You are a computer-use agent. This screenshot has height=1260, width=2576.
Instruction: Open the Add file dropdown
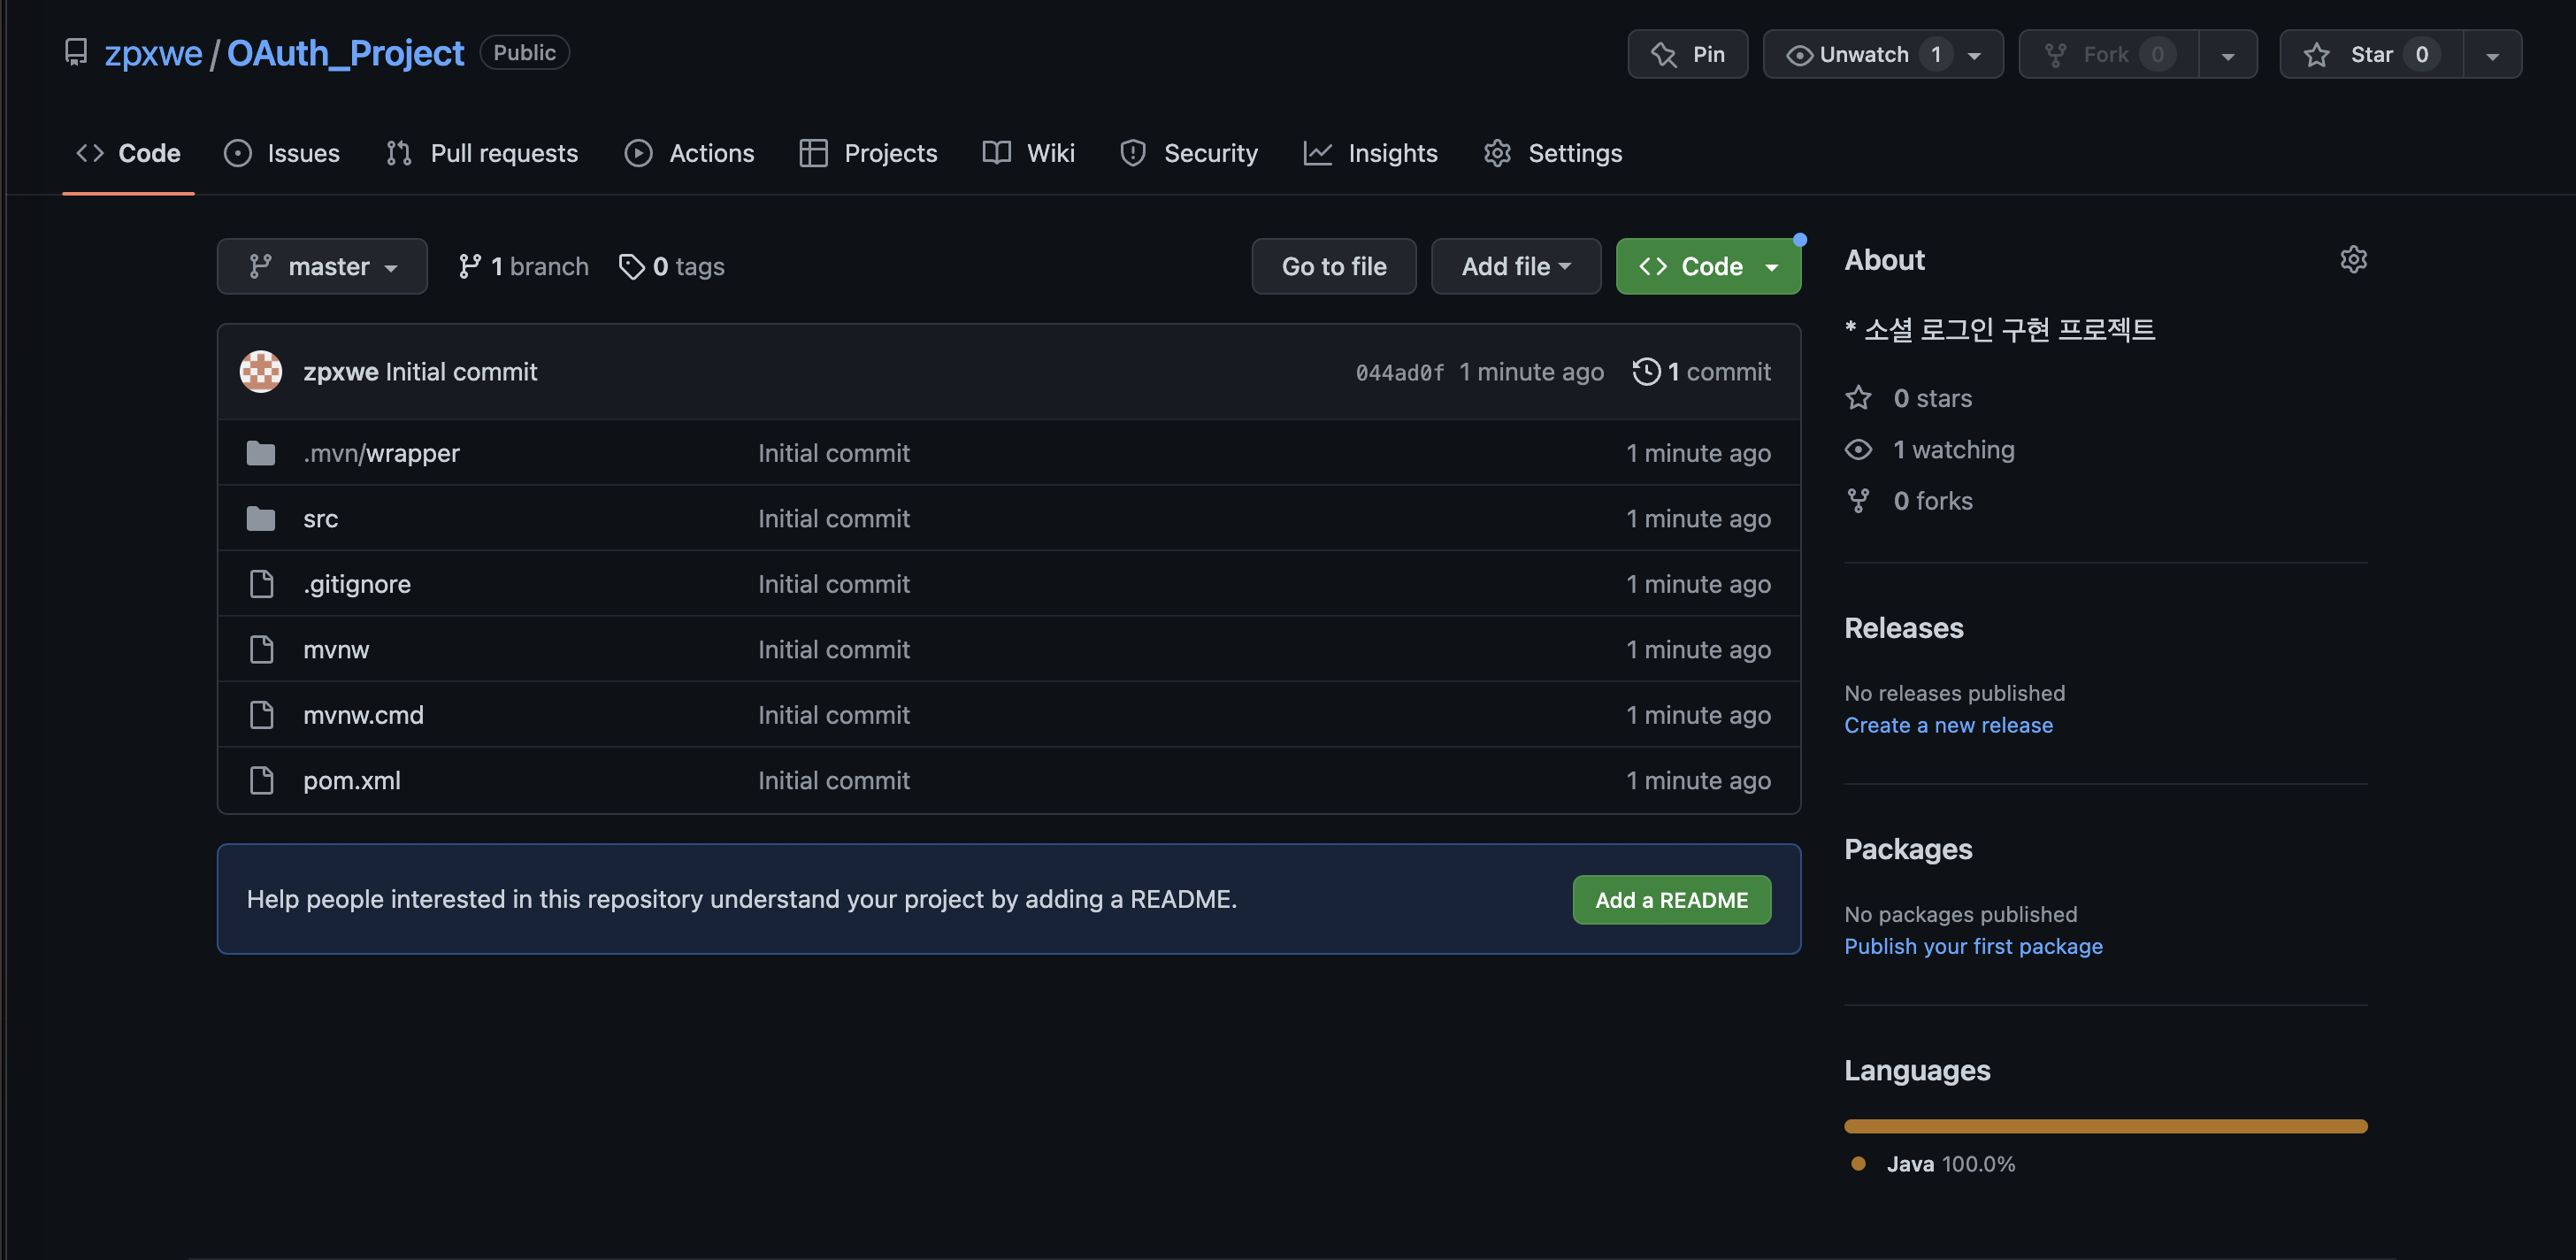[1515, 267]
